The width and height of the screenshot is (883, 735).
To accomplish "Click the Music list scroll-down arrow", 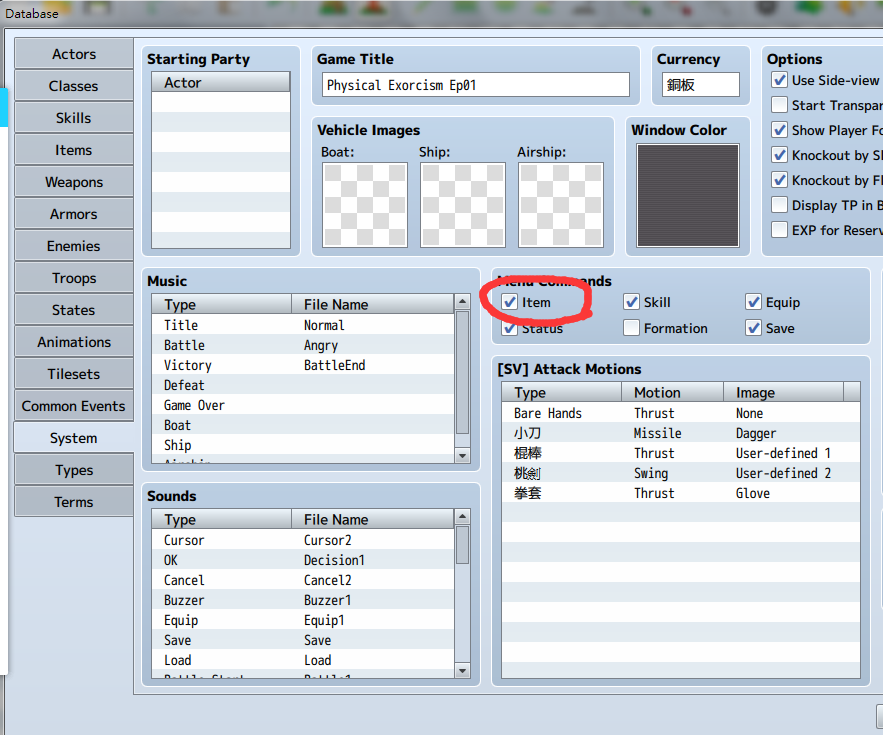I will pyautogui.click(x=462, y=456).
